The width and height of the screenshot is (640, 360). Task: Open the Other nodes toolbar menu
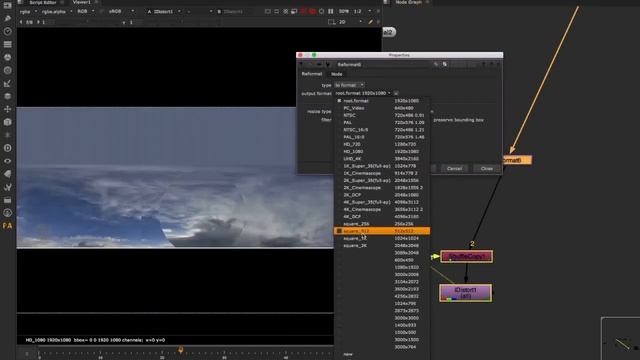pos(7,200)
